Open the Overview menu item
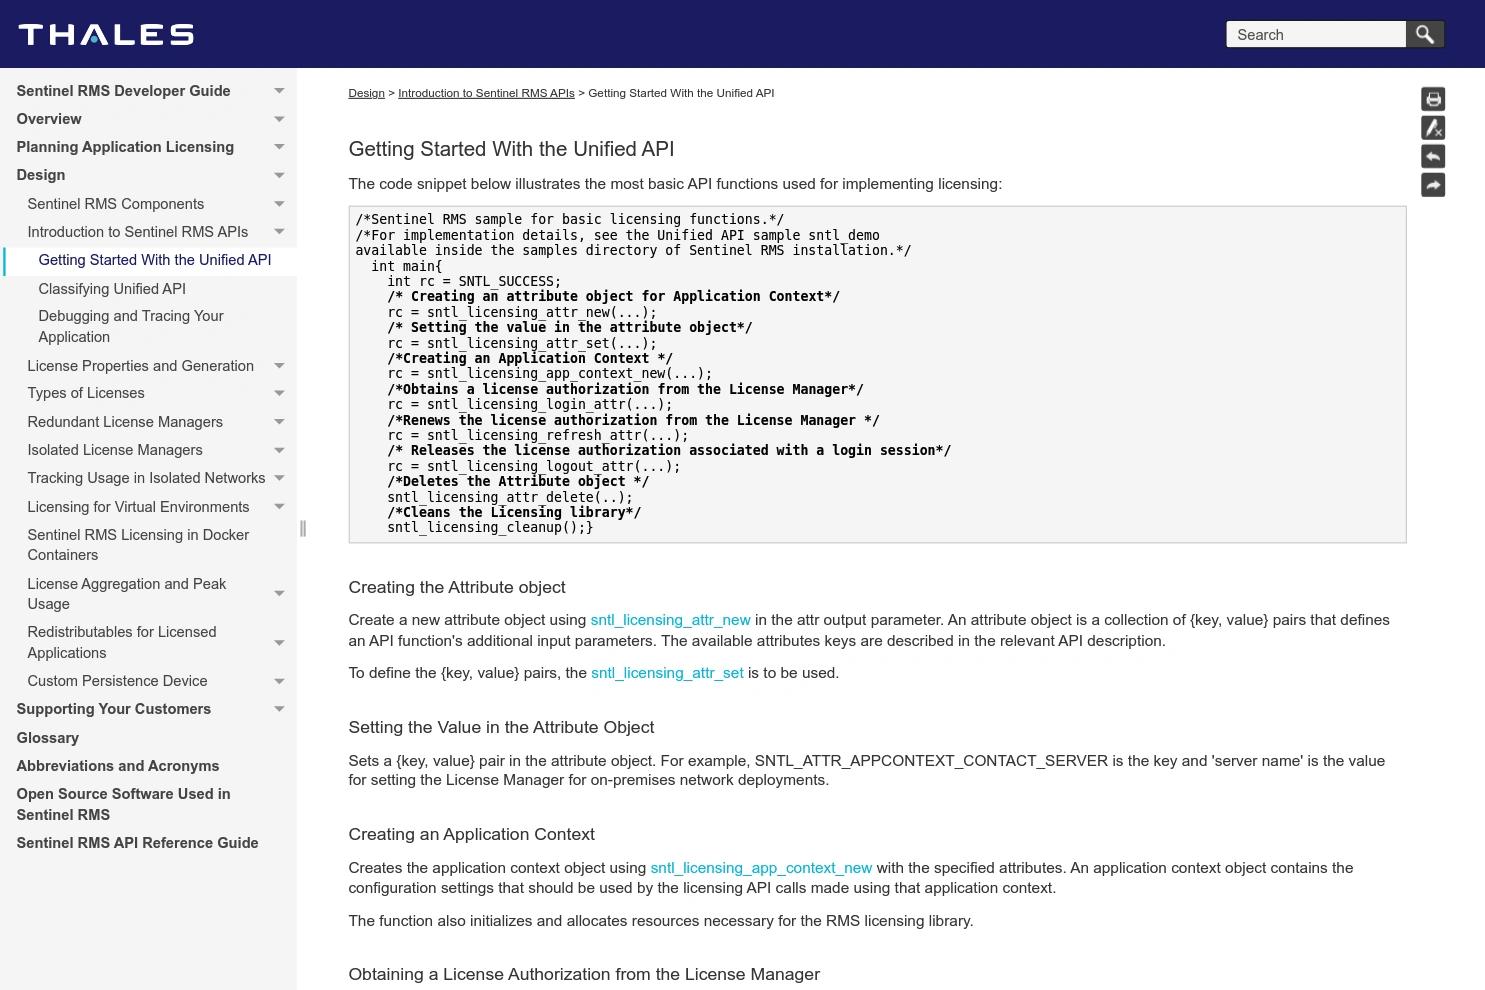 pos(49,119)
